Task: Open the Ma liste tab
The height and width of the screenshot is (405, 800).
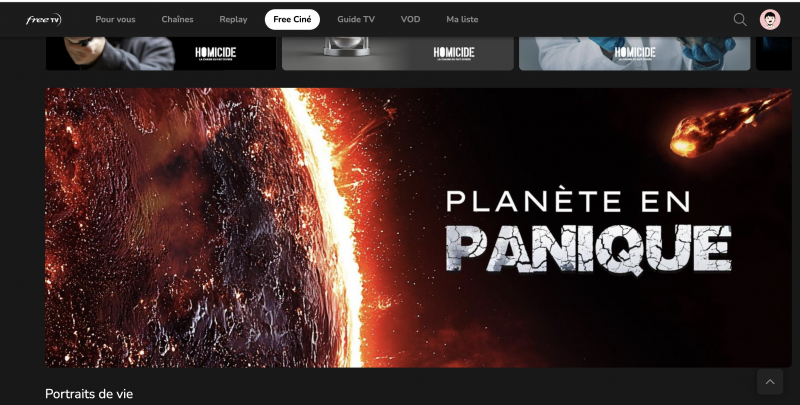Action: point(462,19)
